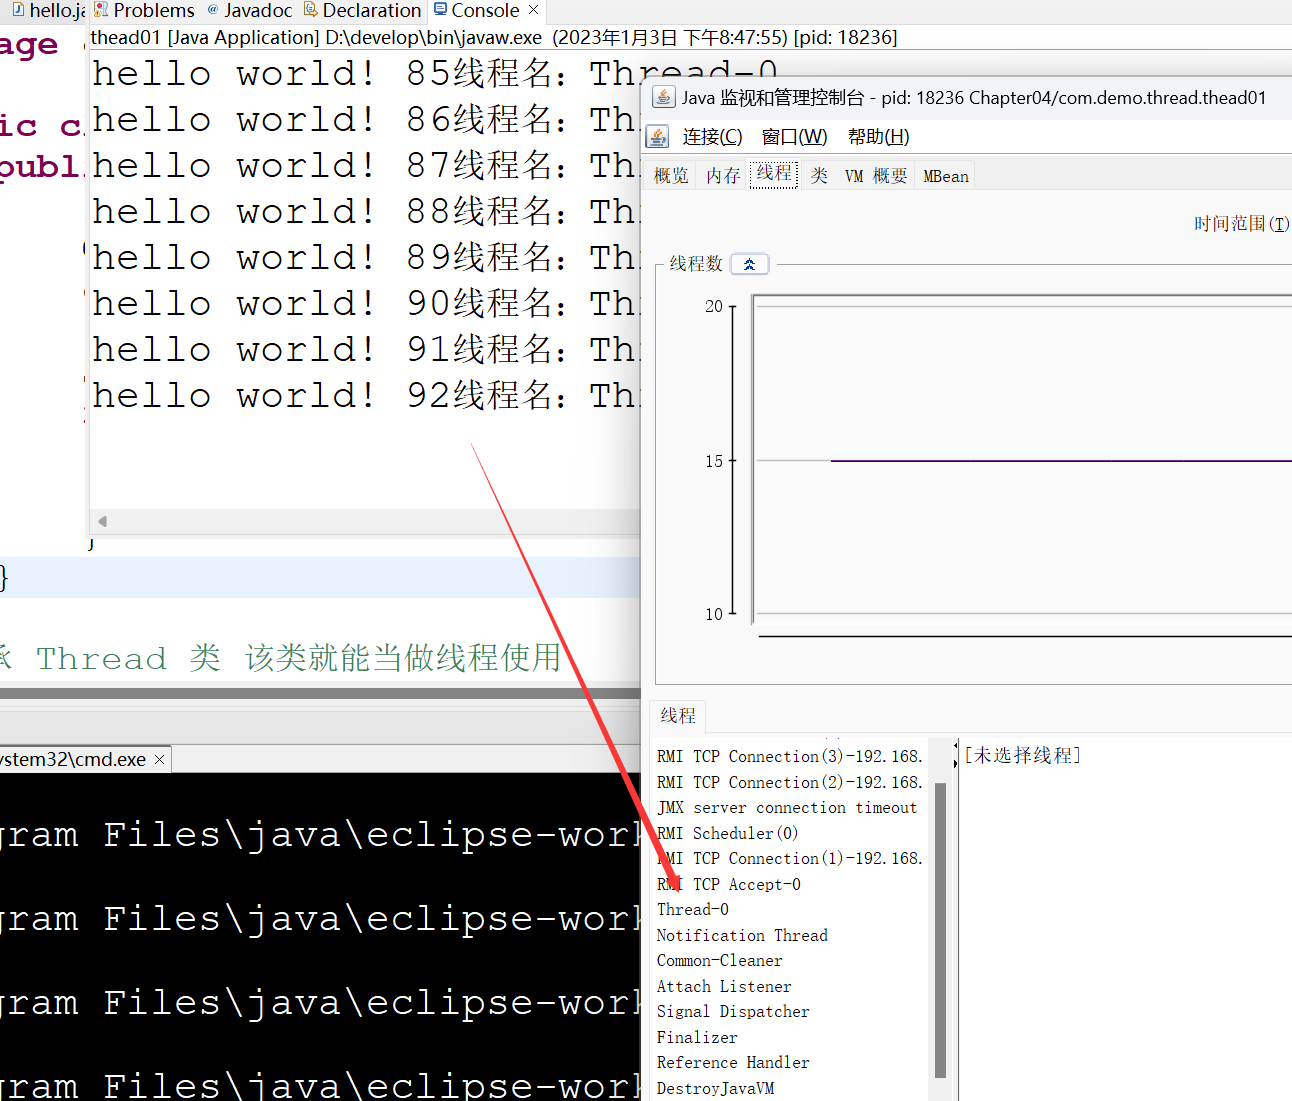The width and height of the screenshot is (1292, 1101).
Task: Switch to the 类 tab
Action: (x=819, y=176)
